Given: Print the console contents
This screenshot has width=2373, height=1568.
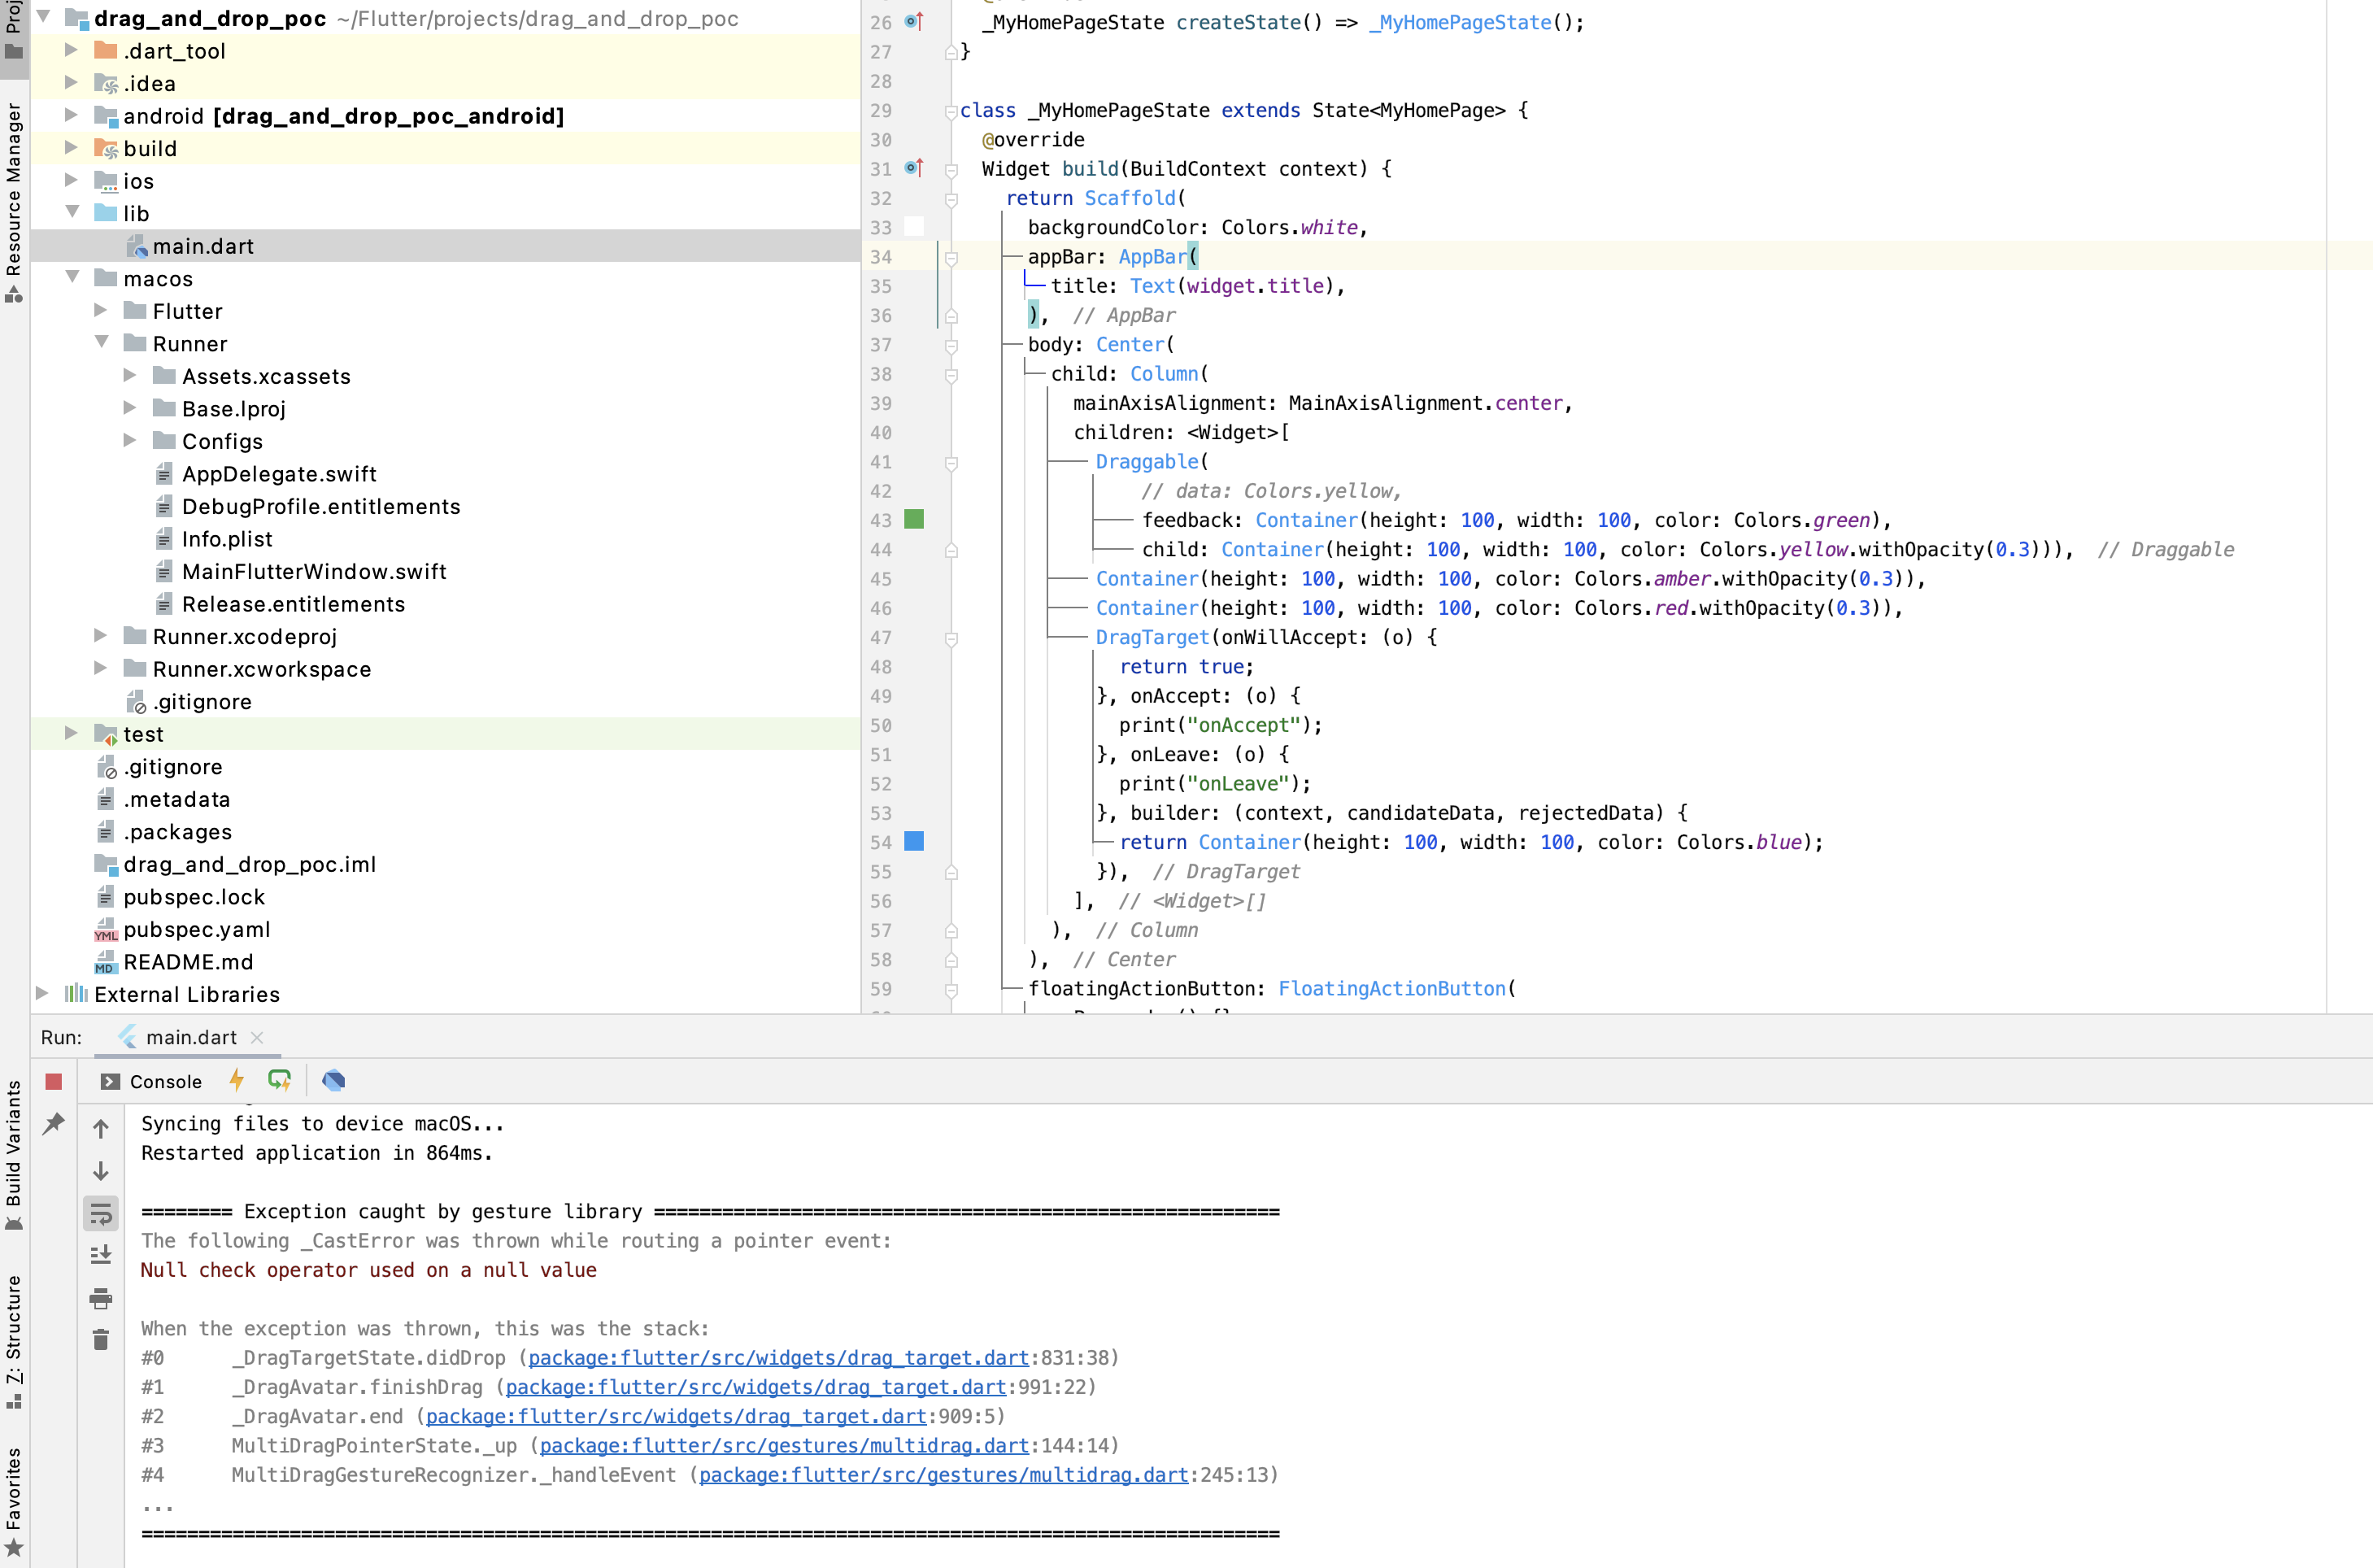Looking at the screenshot, I should (x=100, y=1299).
